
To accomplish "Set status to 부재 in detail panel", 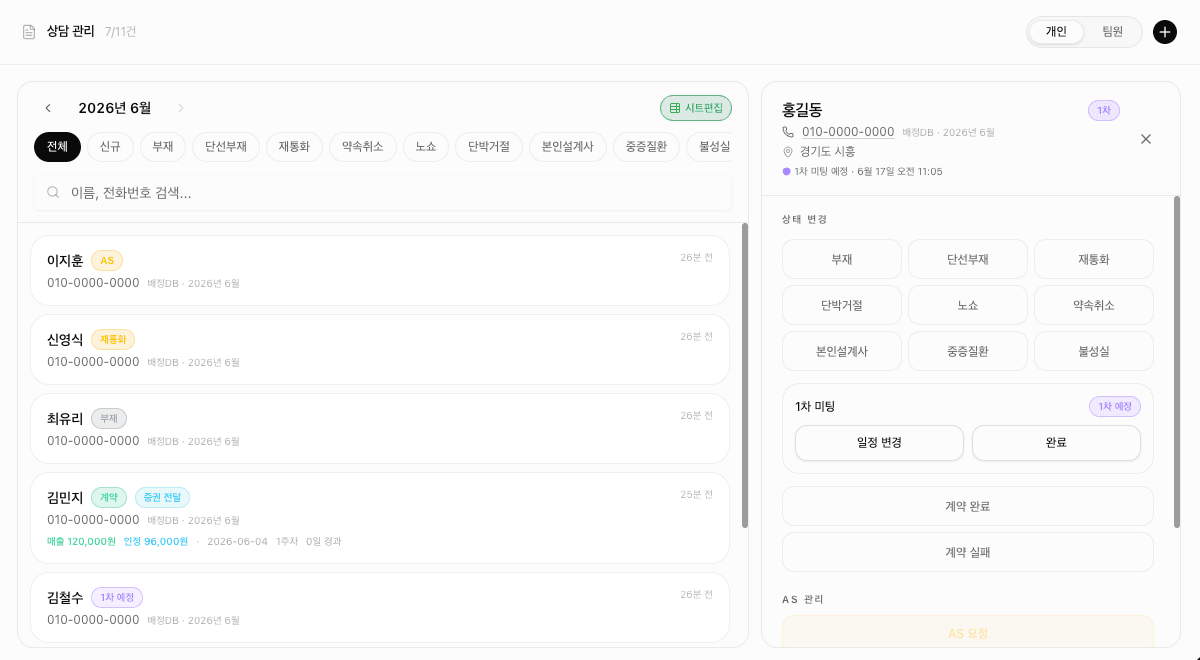I will pos(842,259).
